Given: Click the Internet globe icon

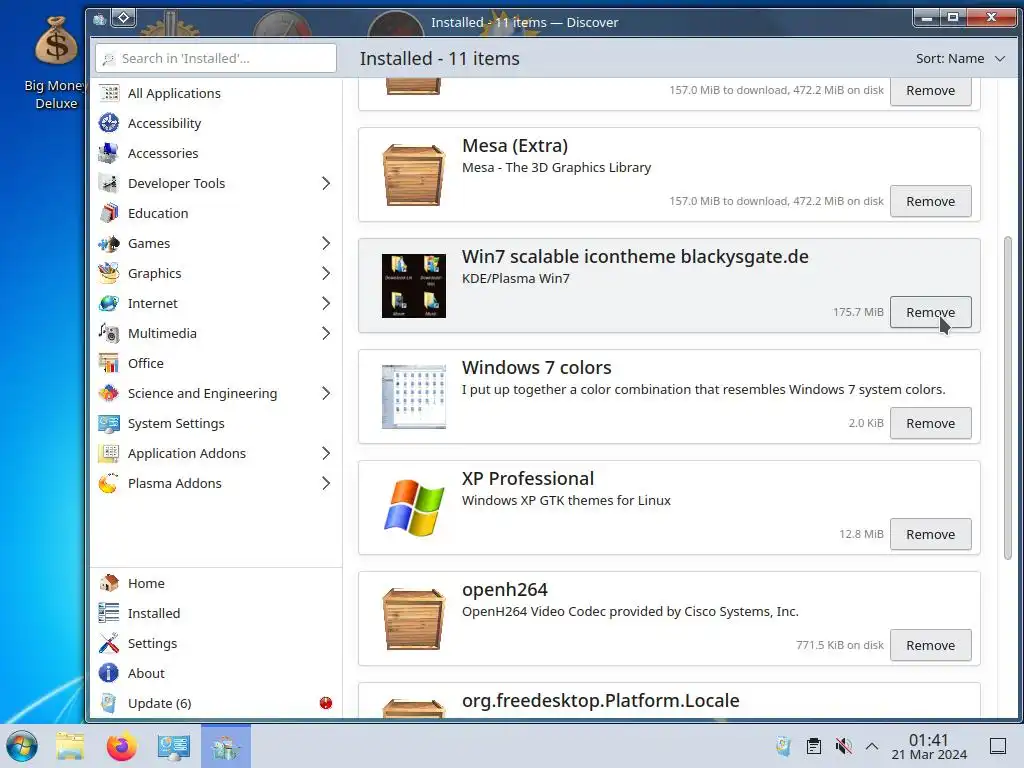Looking at the screenshot, I should point(109,304).
